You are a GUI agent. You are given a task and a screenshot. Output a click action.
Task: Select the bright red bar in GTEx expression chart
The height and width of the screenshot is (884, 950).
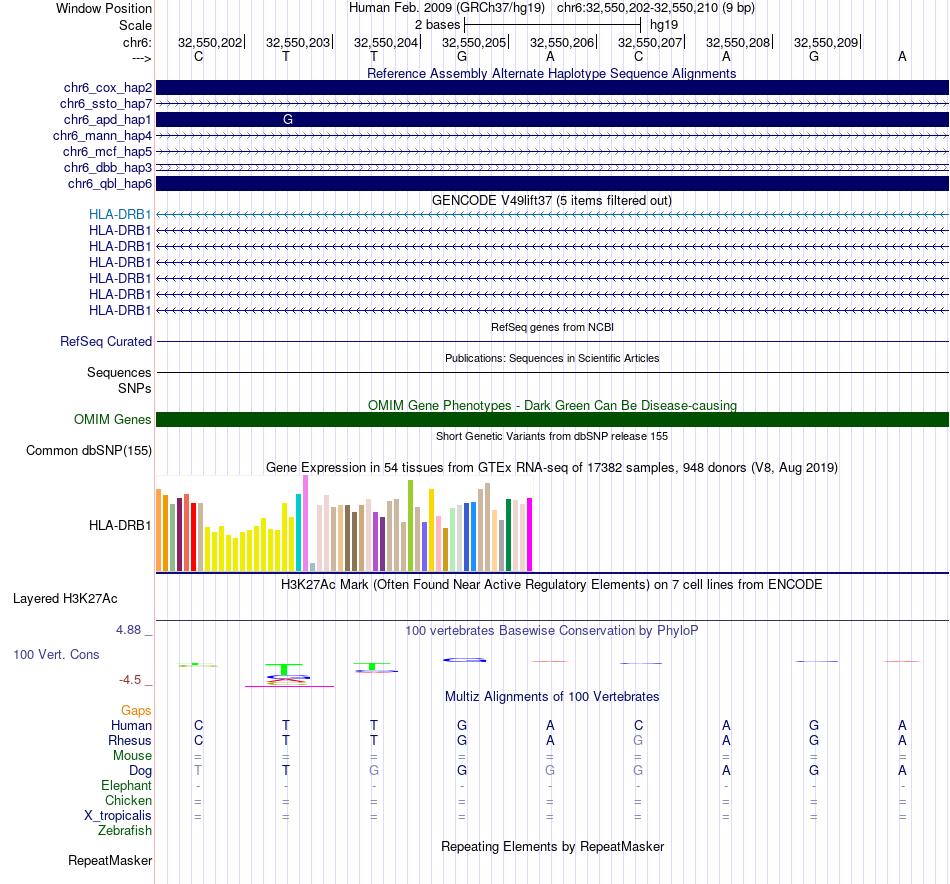193,537
